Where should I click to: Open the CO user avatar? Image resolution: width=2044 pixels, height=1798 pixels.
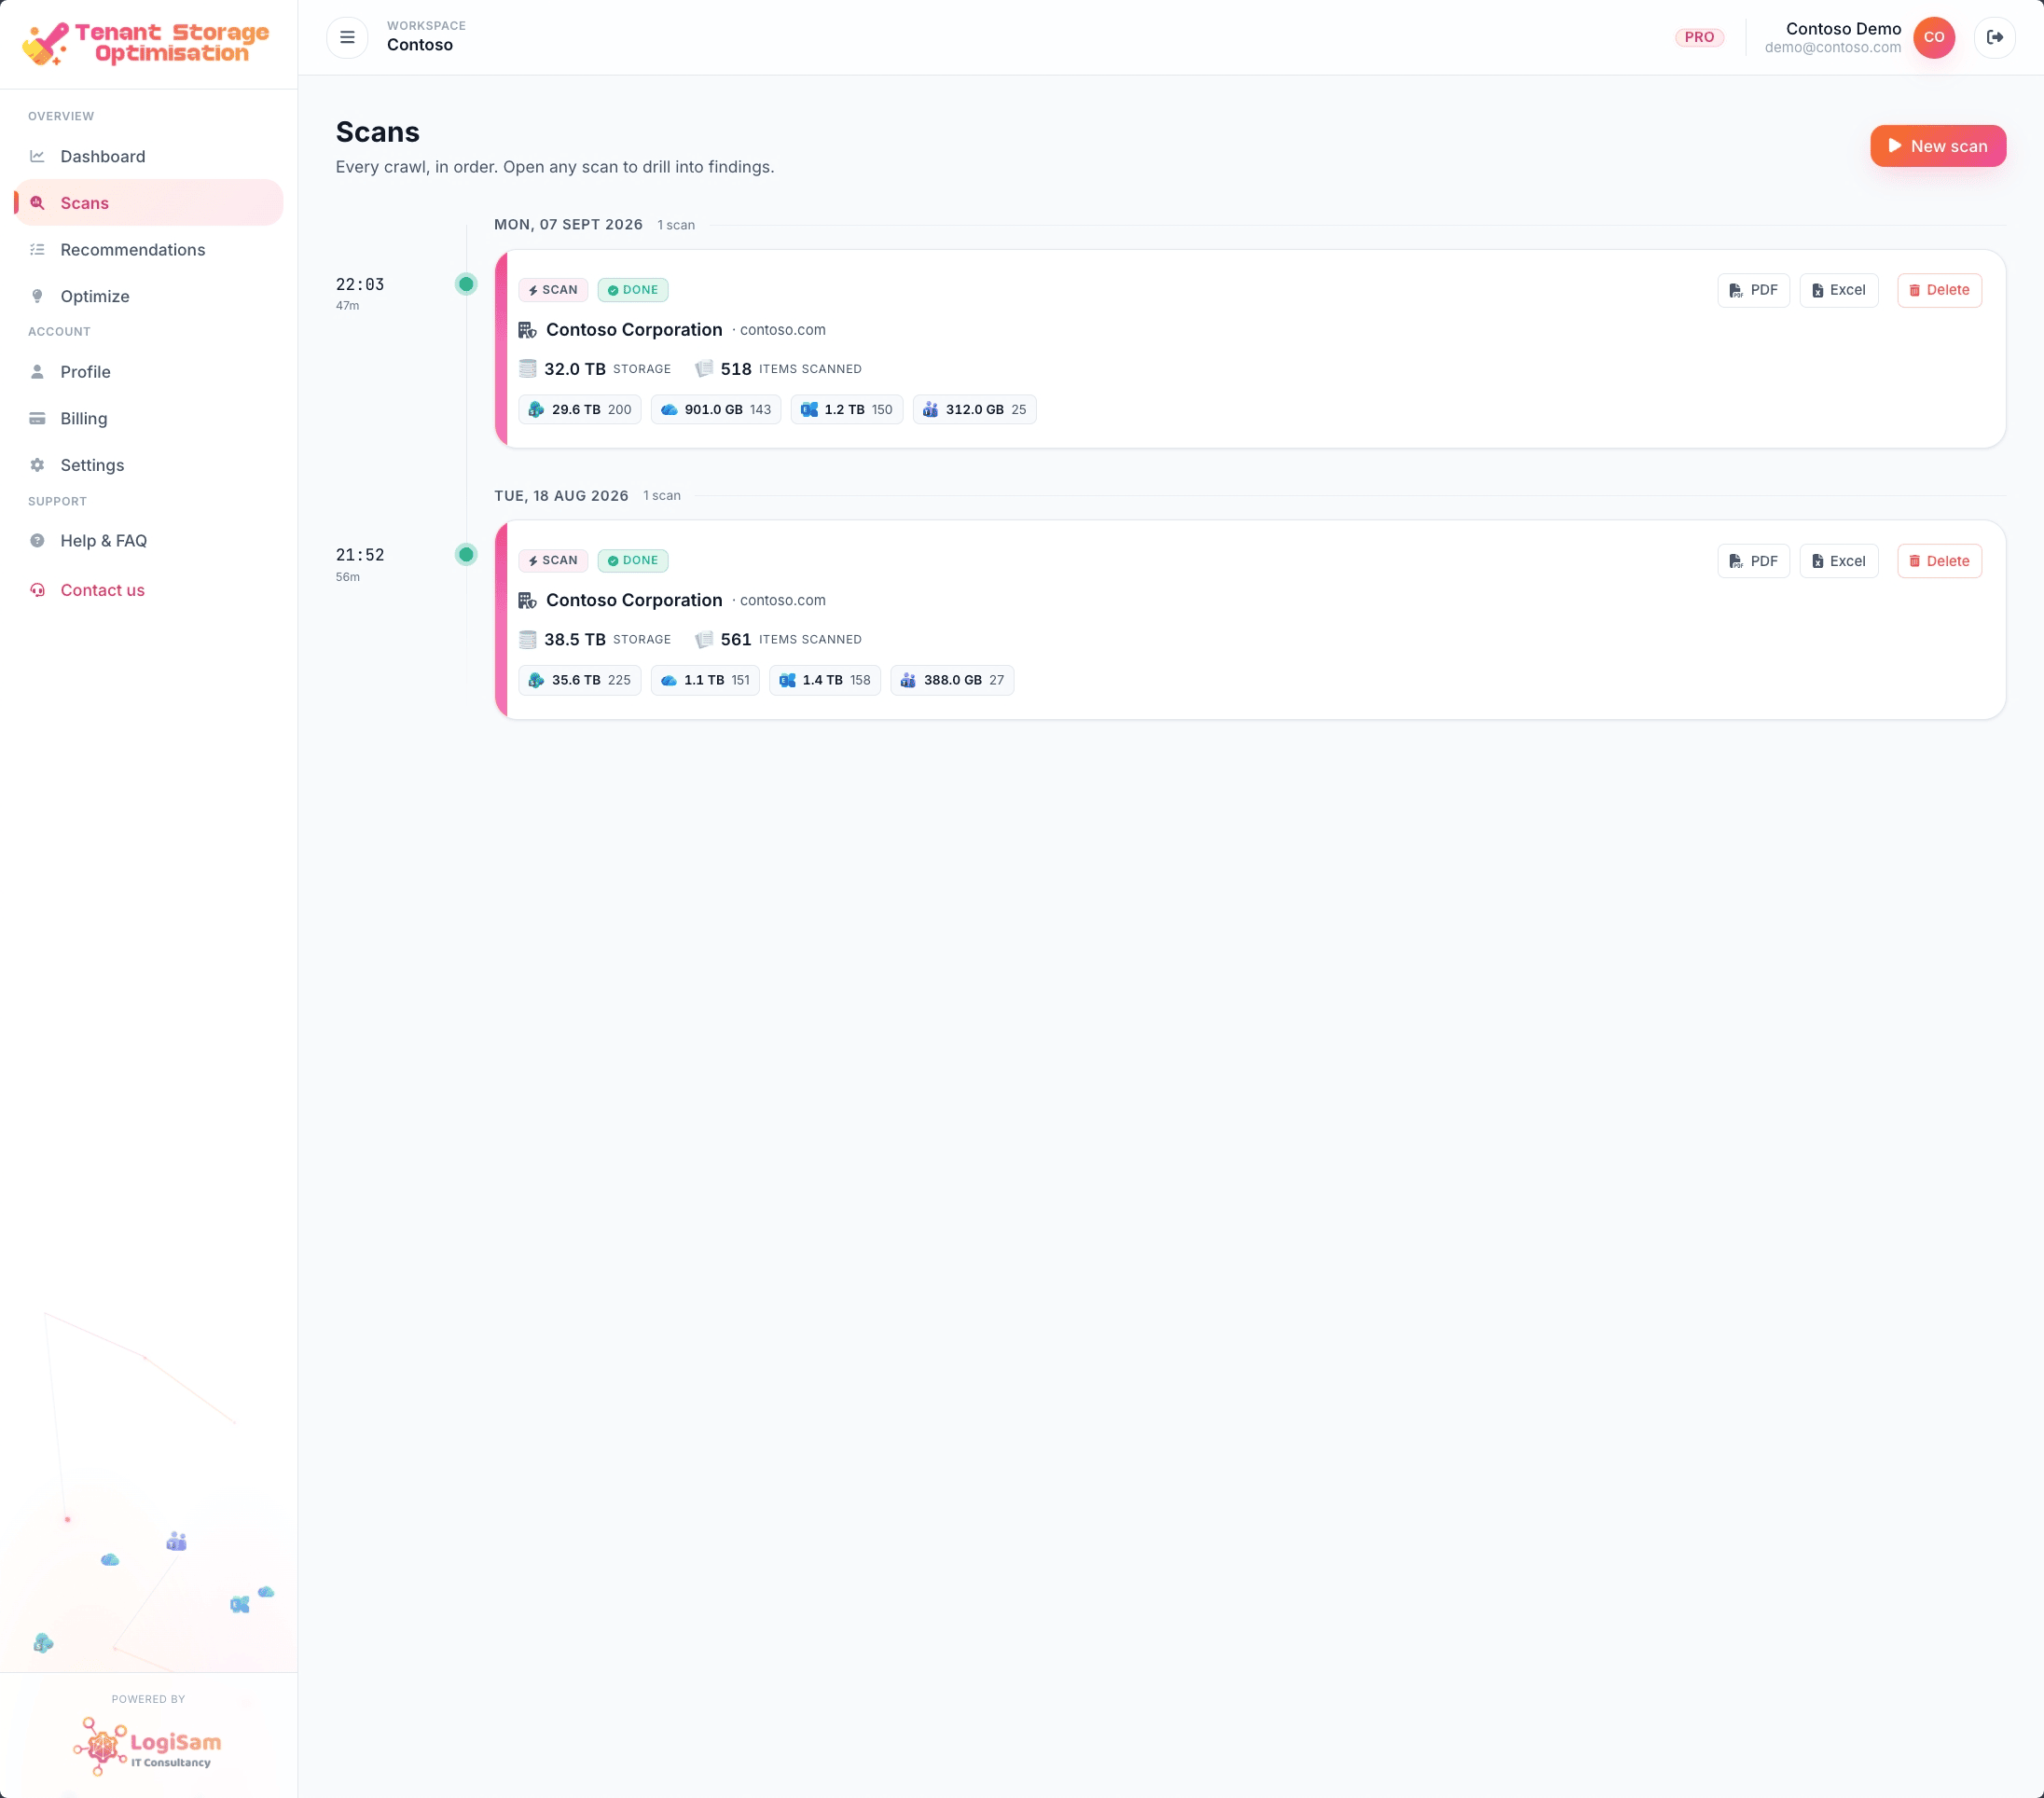[1933, 37]
